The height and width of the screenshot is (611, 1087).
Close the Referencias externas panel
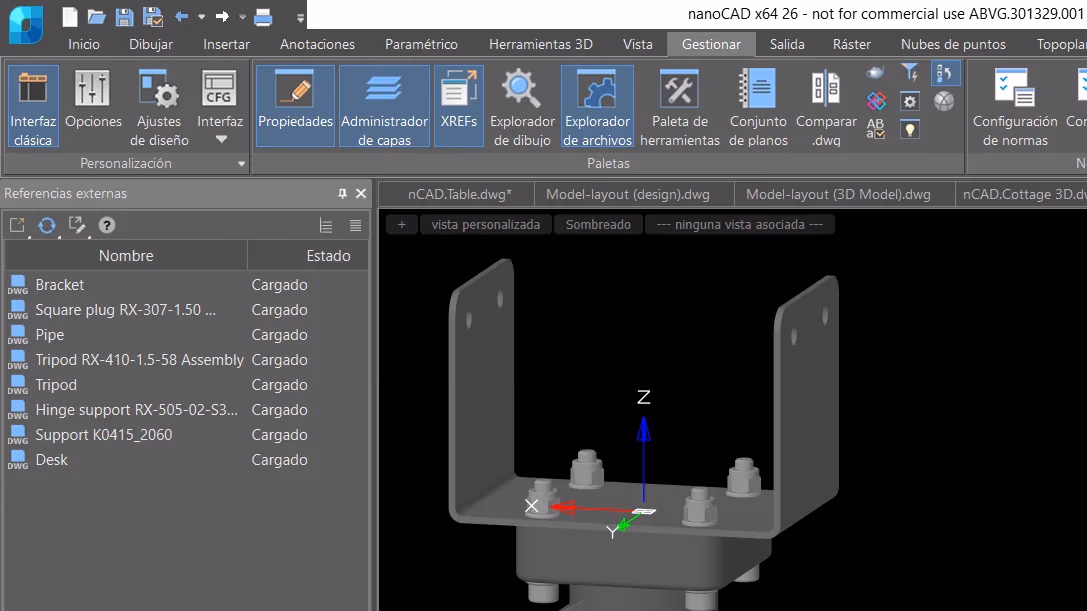click(361, 193)
